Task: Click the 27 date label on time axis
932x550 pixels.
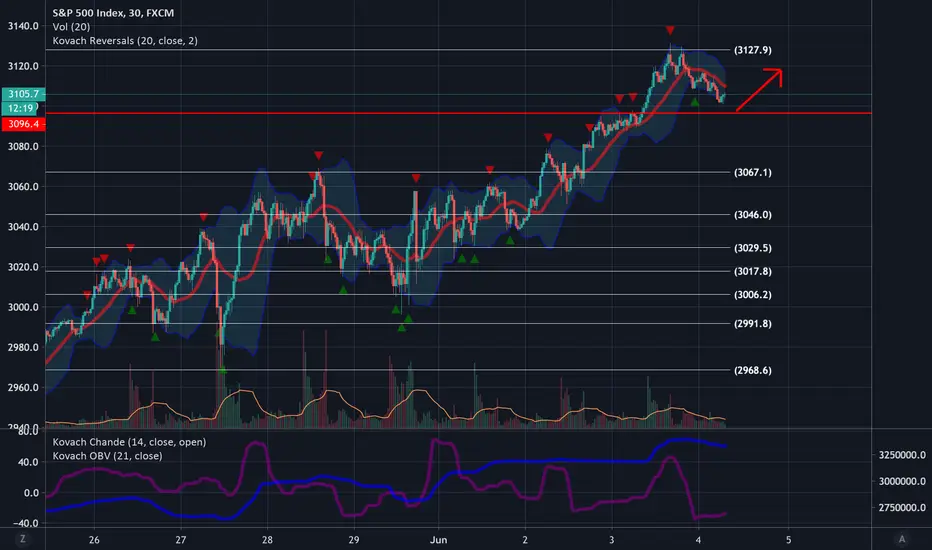Action: coord(181,540)
